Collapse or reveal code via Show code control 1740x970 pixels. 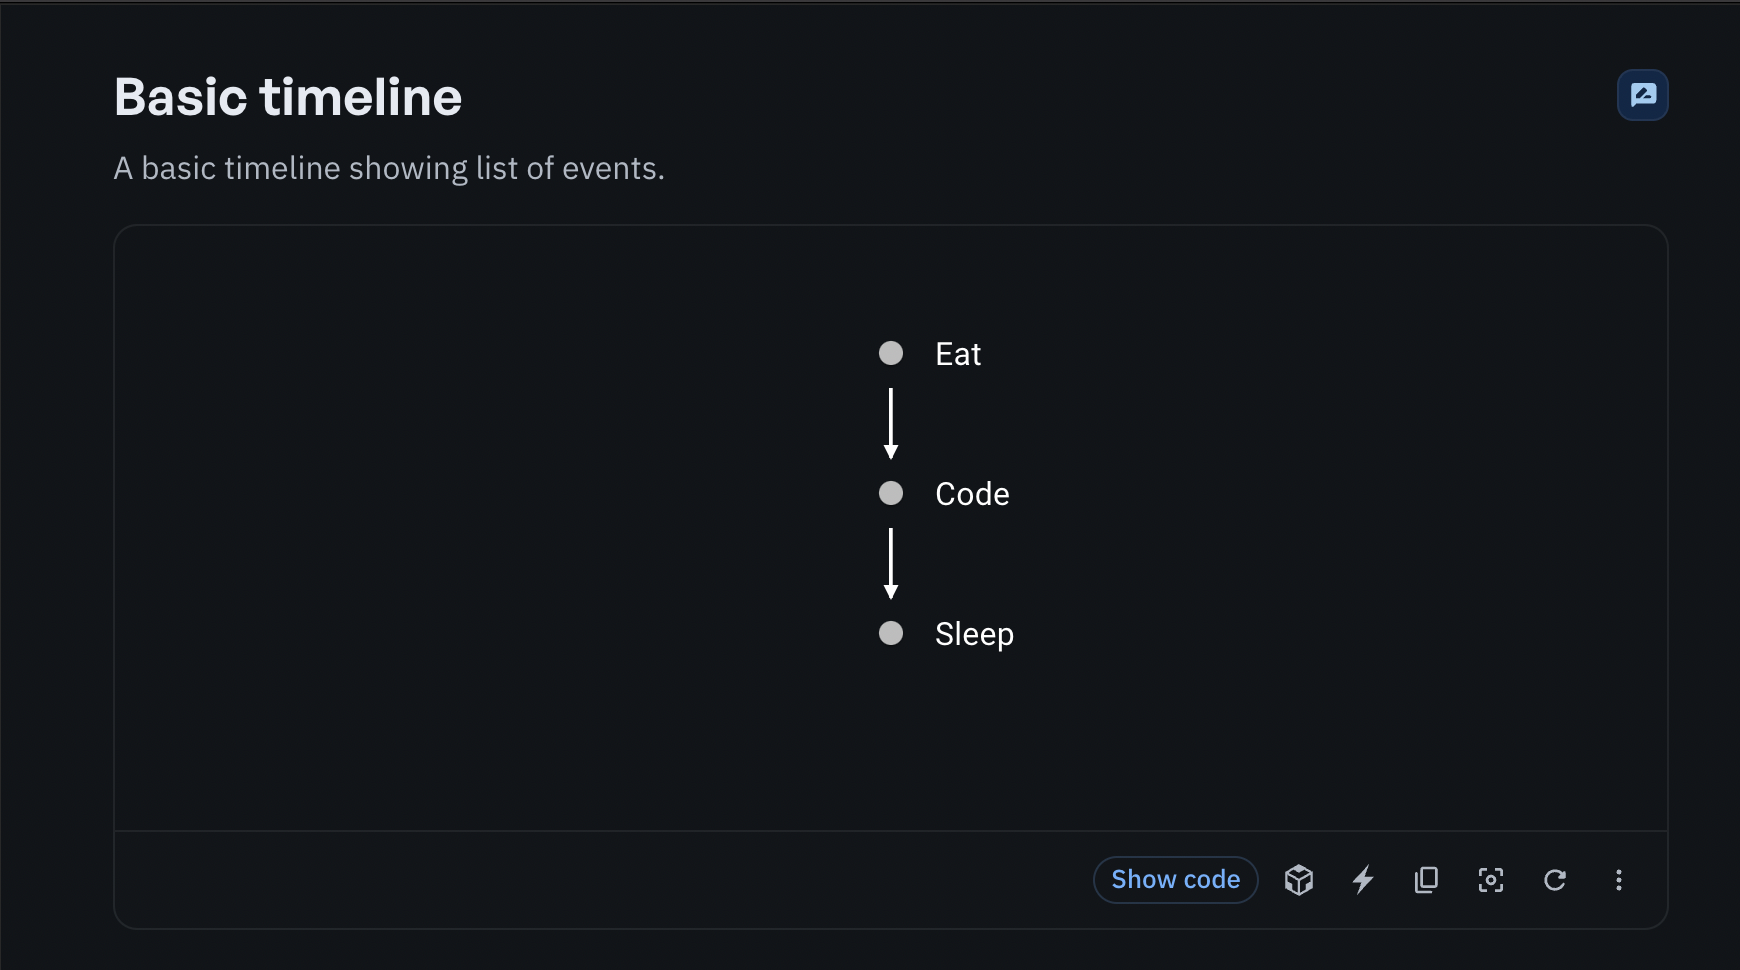coord(1175,880)
